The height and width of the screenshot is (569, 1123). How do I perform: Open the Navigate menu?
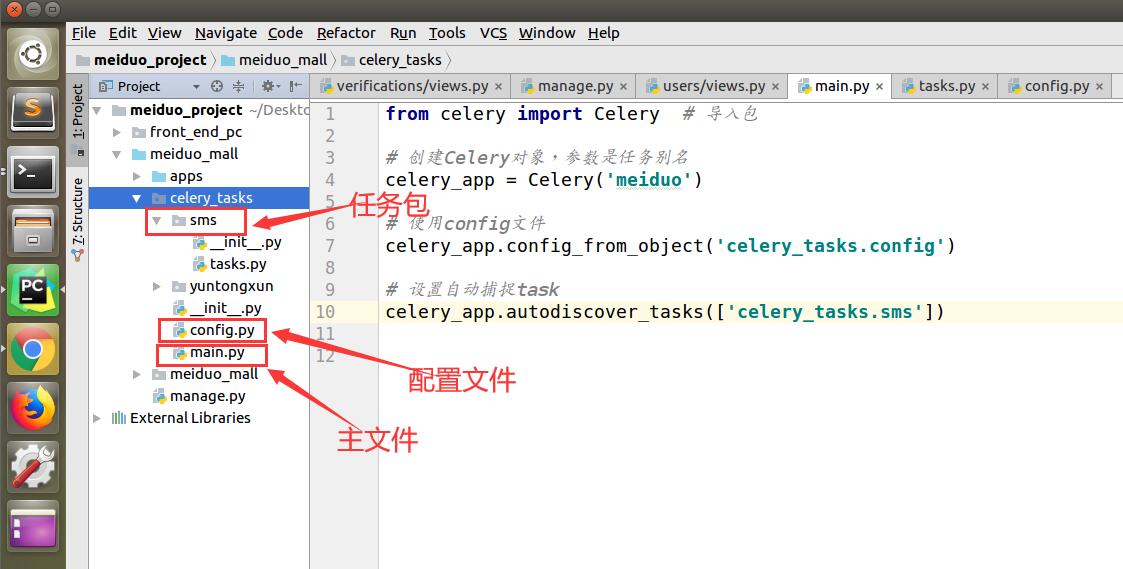[226, 33]
